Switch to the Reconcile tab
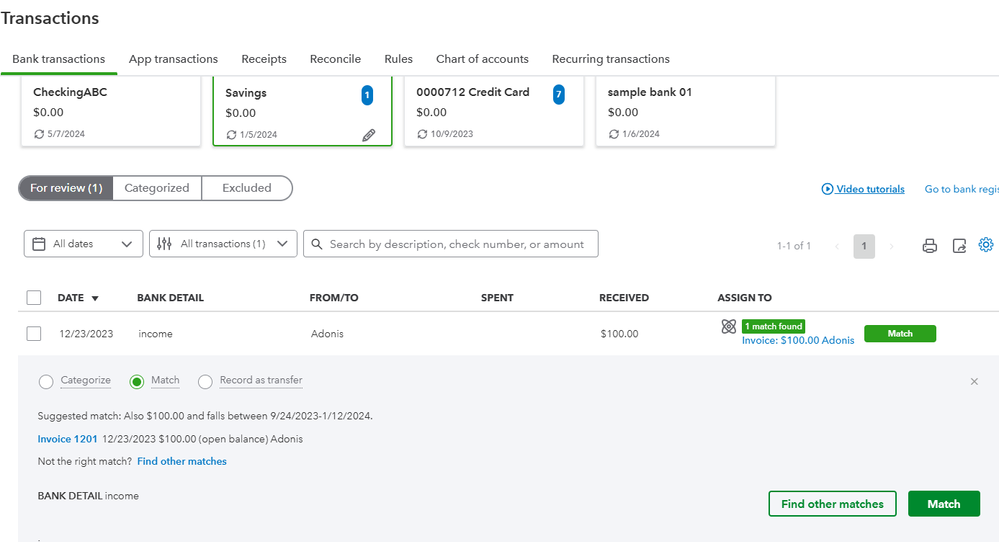999x542 pixels. [x=335, y=59]
